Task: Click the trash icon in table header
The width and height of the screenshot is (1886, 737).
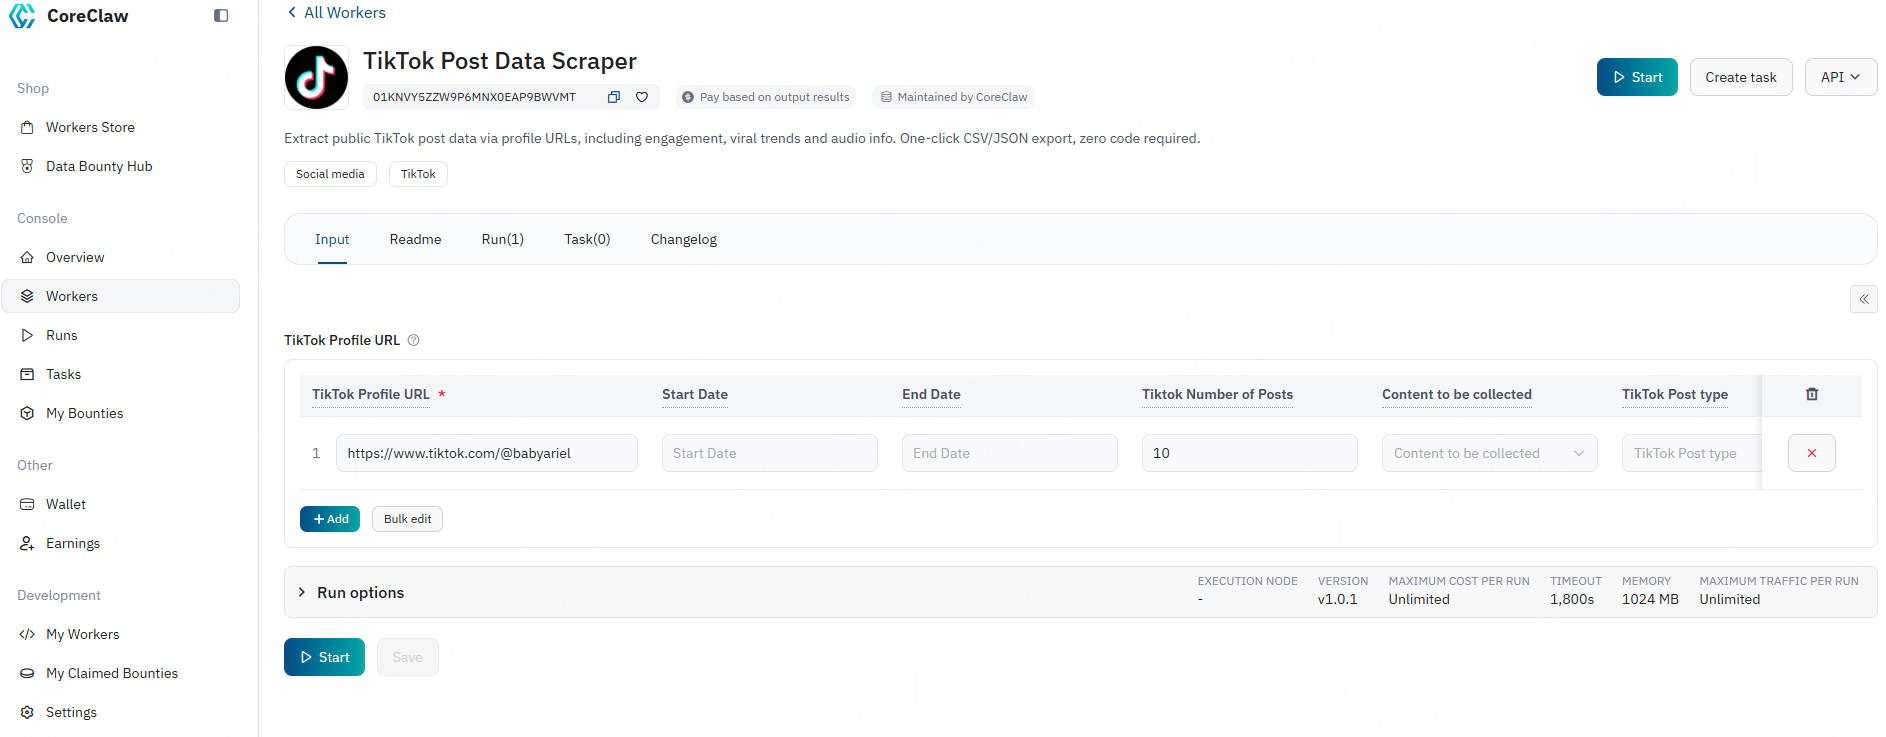Action: click(1811, 394)
